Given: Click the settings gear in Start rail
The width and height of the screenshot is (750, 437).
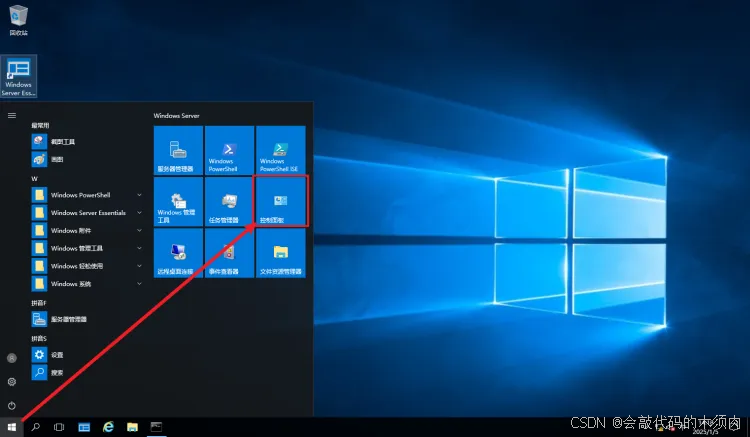Looking at the screenshot, I should 12,382.
